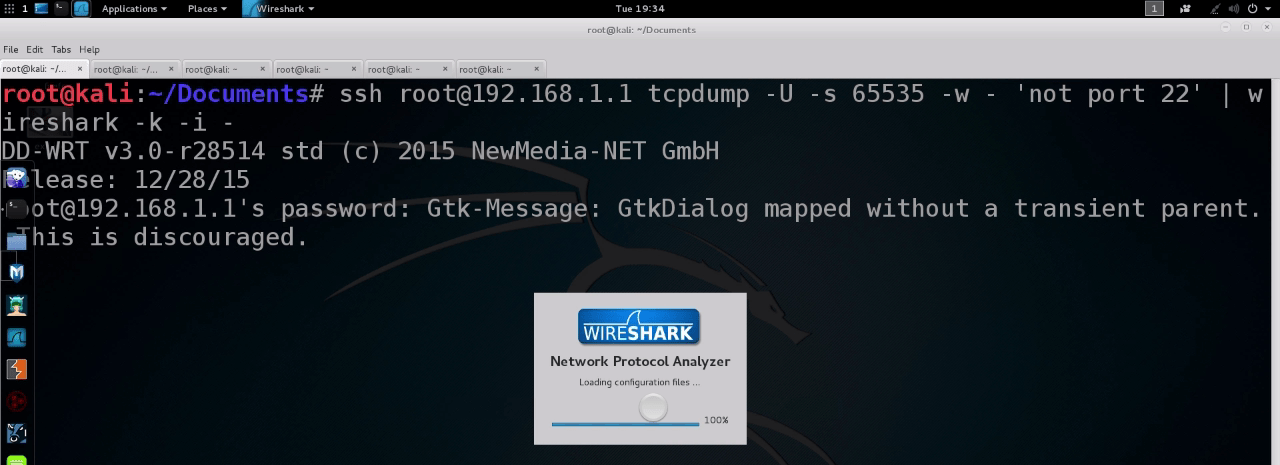
Task: Open the terminal Help menu
Action: click(89, 49)
